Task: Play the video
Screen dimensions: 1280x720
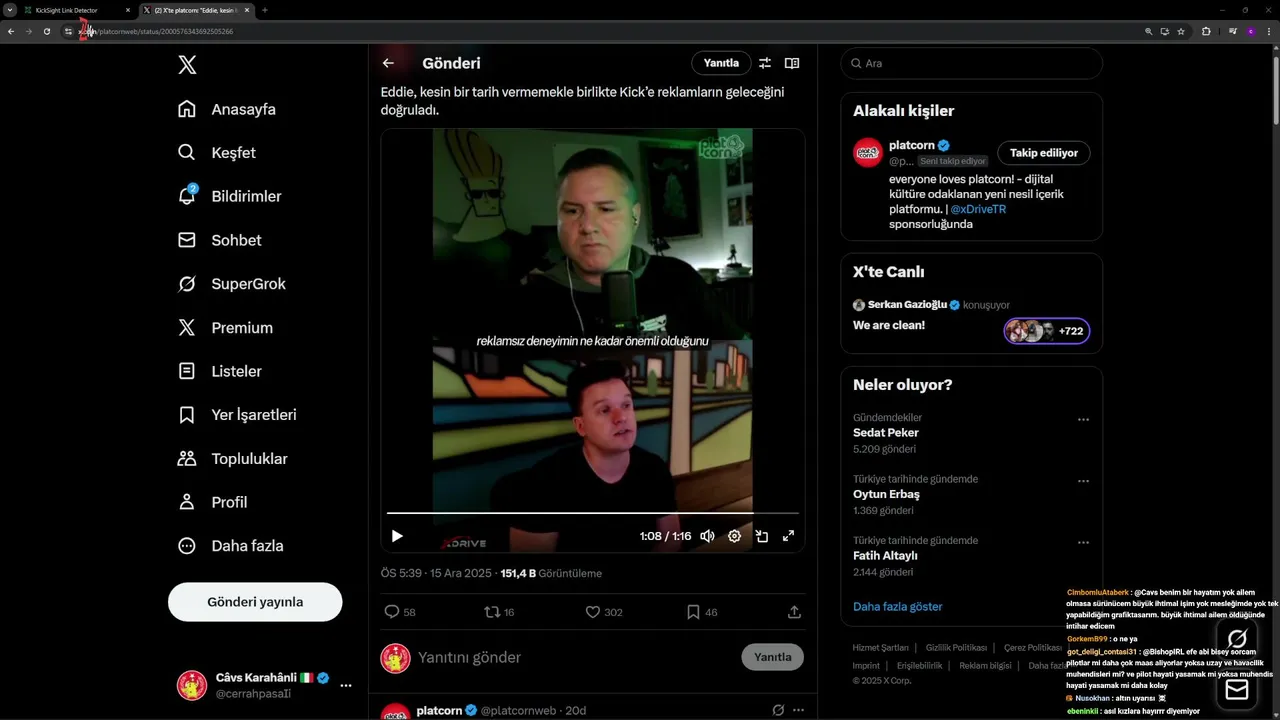Action: 397,536
